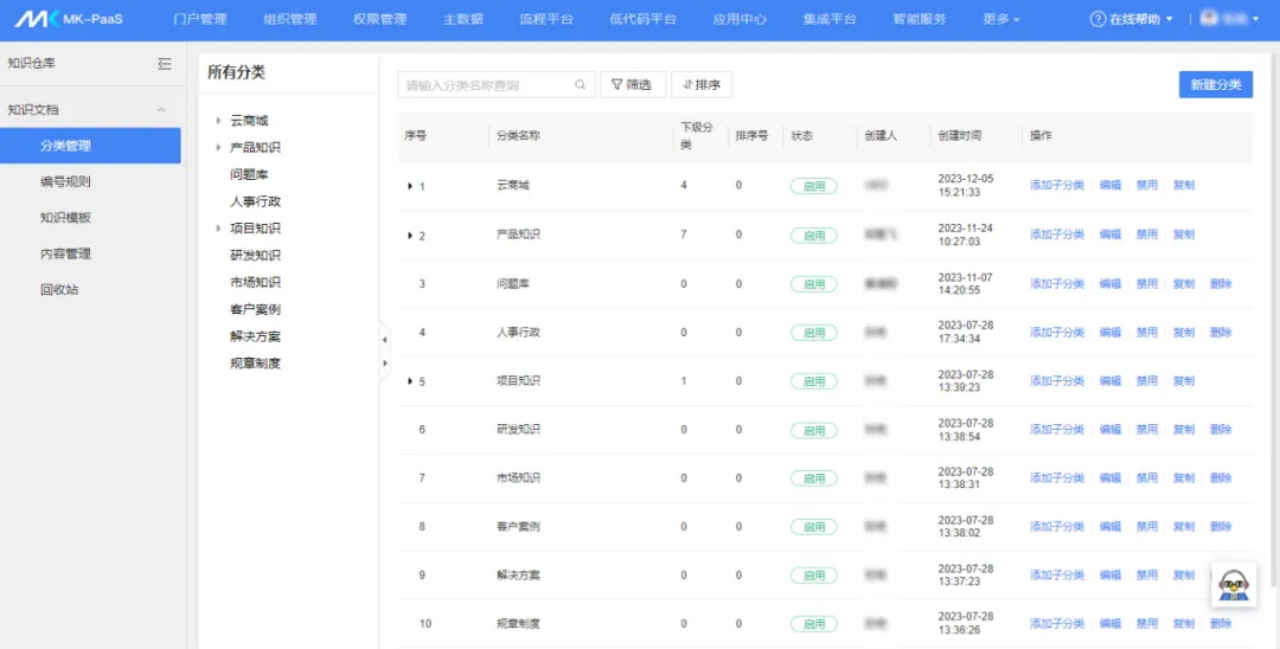Click the online help question mark icon
The width and height of the screenshot is (1280, 649).
1098,19
